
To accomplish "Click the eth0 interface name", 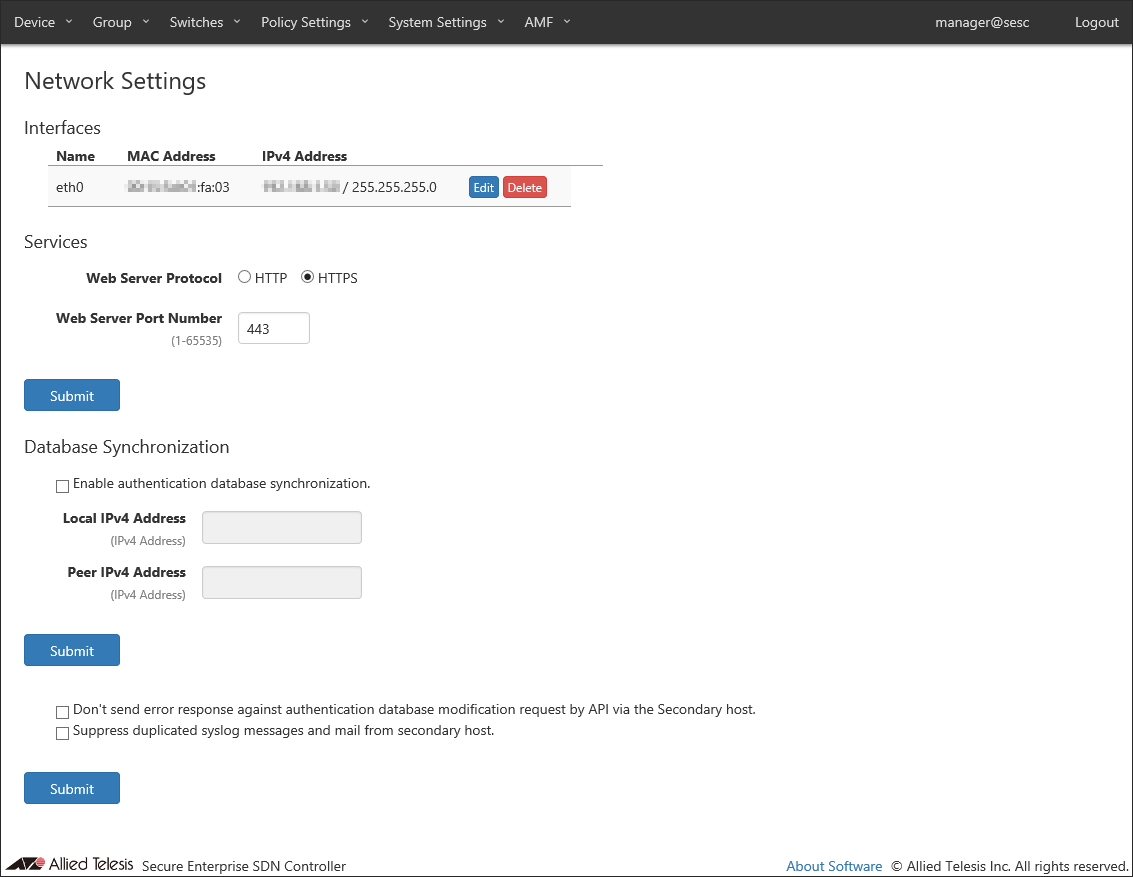I will (x=69, y=187).
